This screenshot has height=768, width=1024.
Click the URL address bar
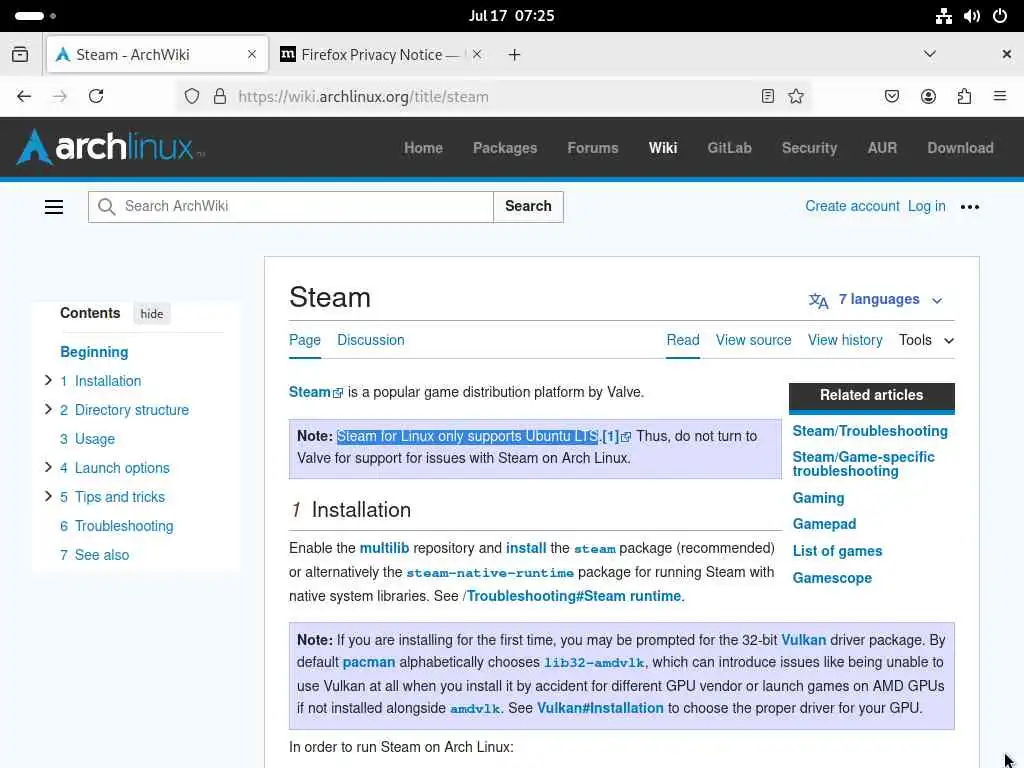point(496,97)
